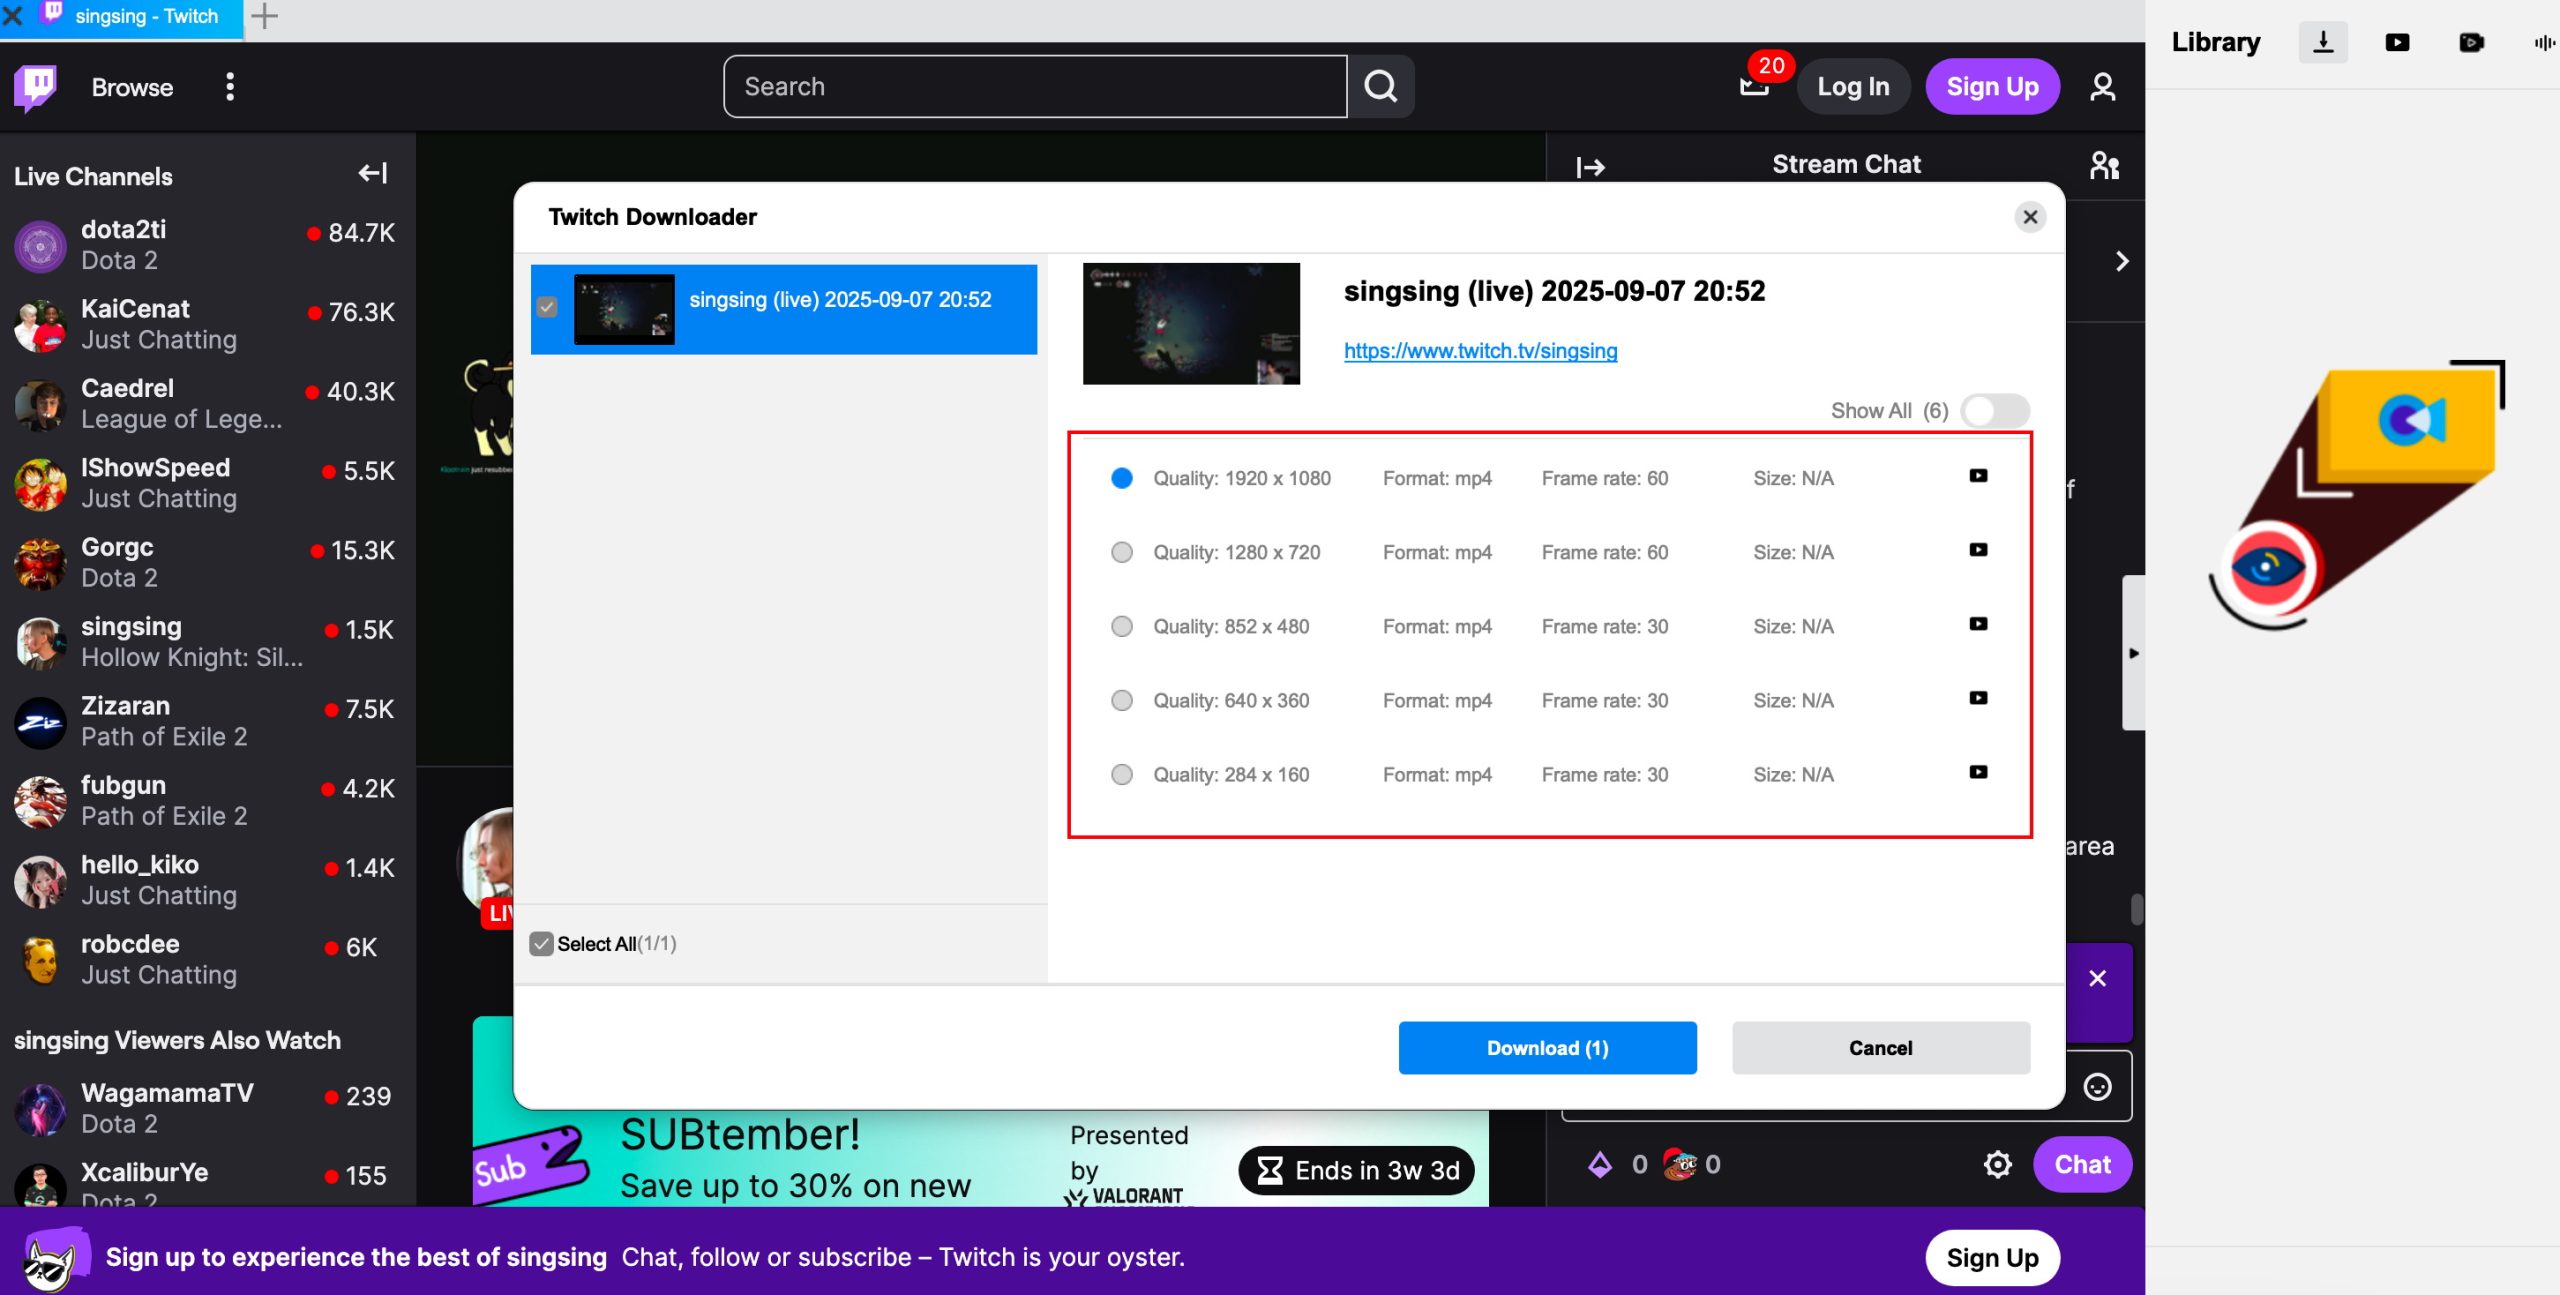
Task: Click the video icon for 852 x 480 row
Action: (1978, 624)
